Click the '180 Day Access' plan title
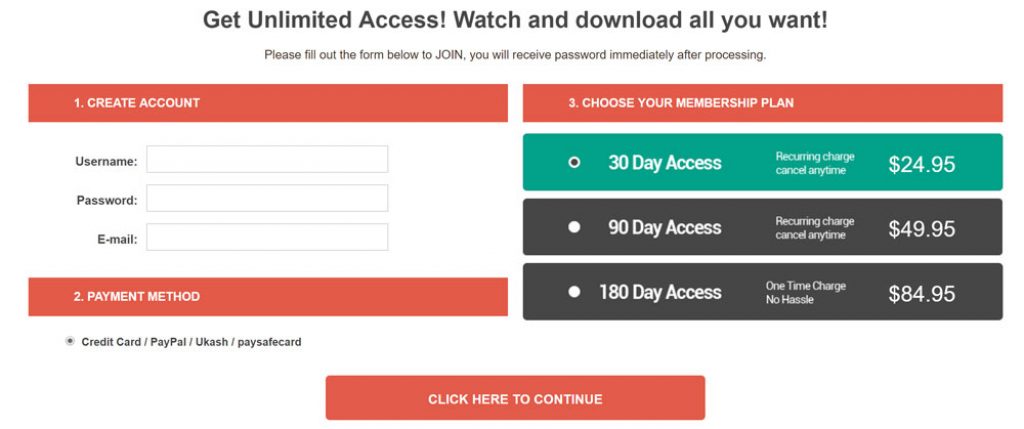 pos(660,293)
